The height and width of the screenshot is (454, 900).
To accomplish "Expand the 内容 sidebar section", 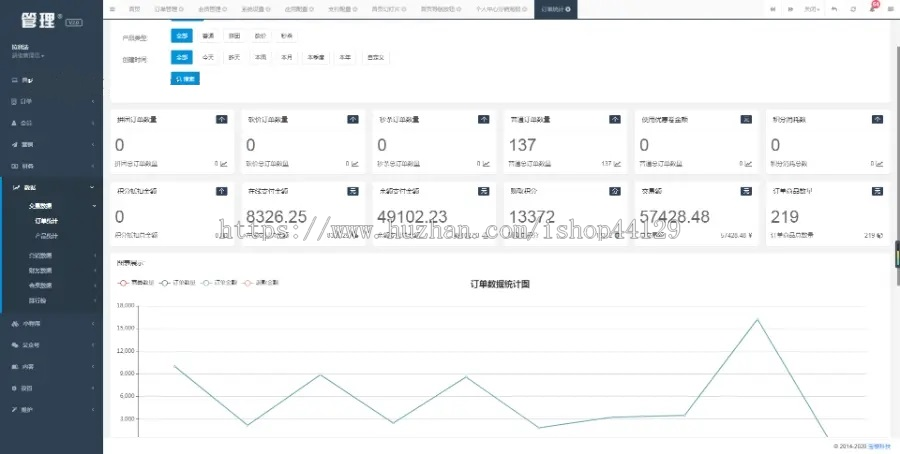I will coord(52,367).
